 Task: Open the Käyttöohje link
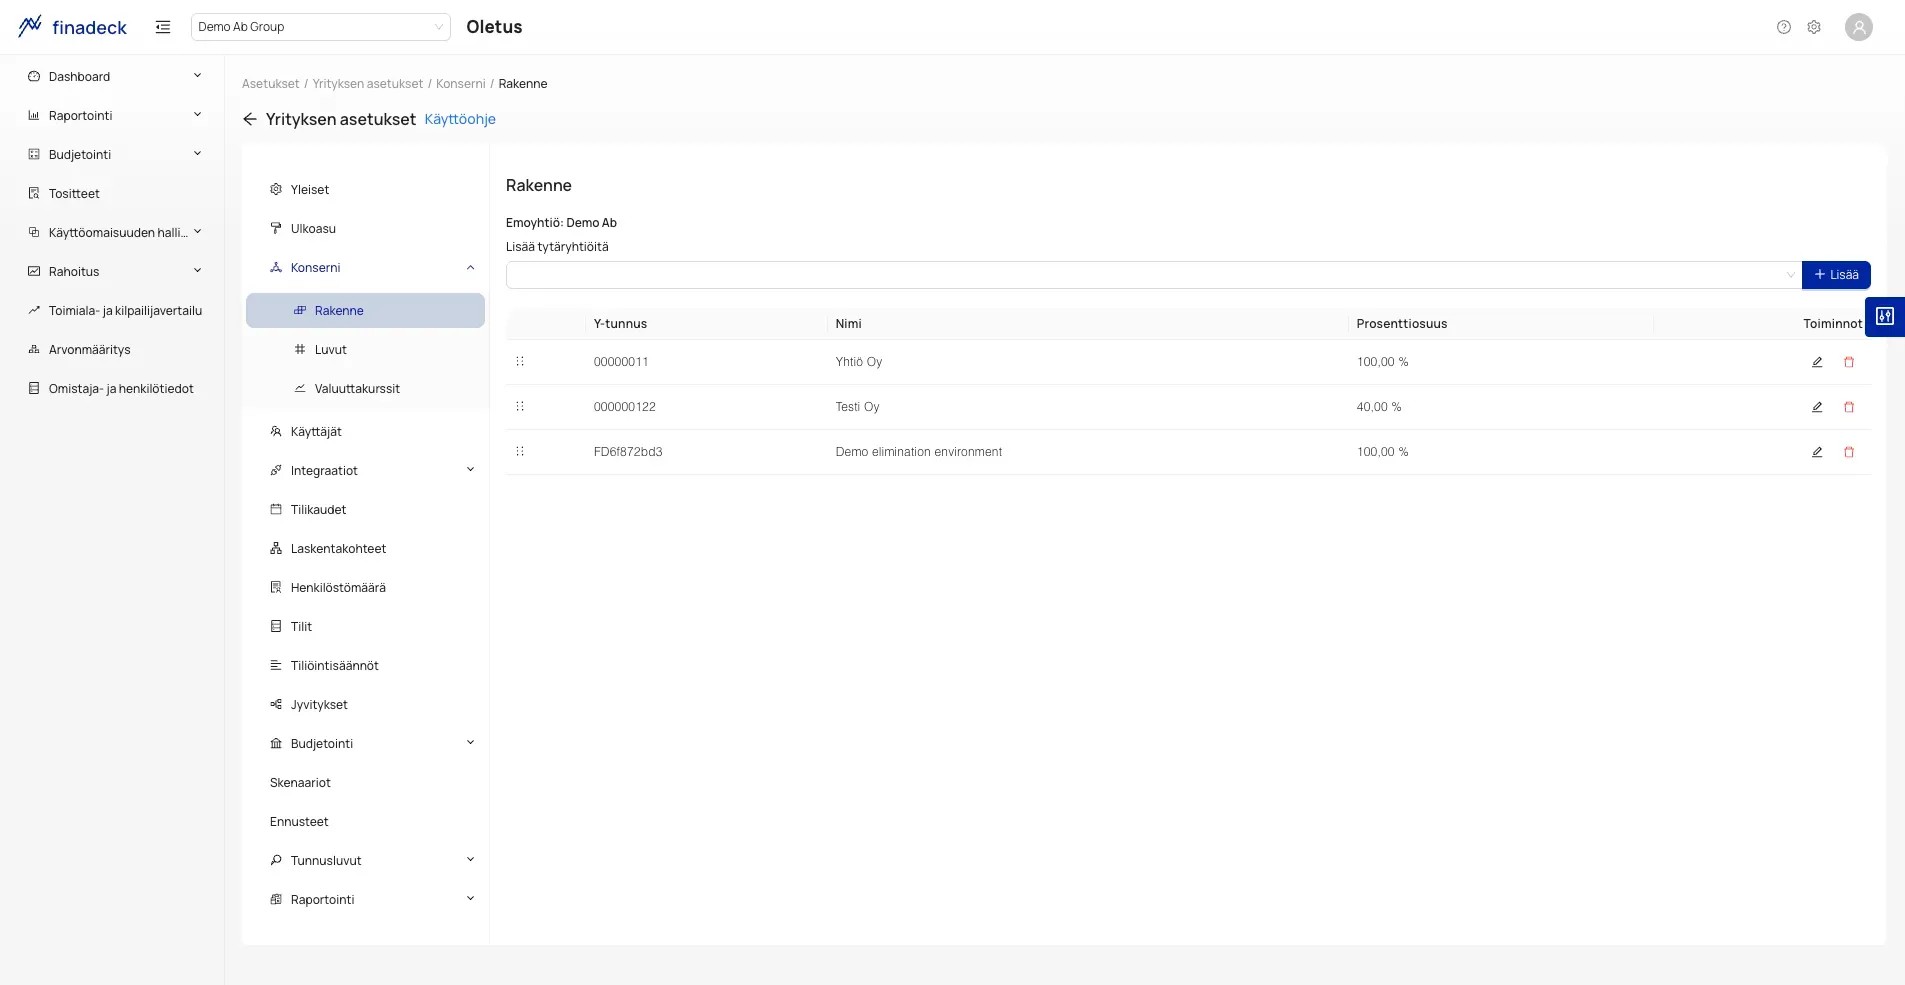[460, 119]
